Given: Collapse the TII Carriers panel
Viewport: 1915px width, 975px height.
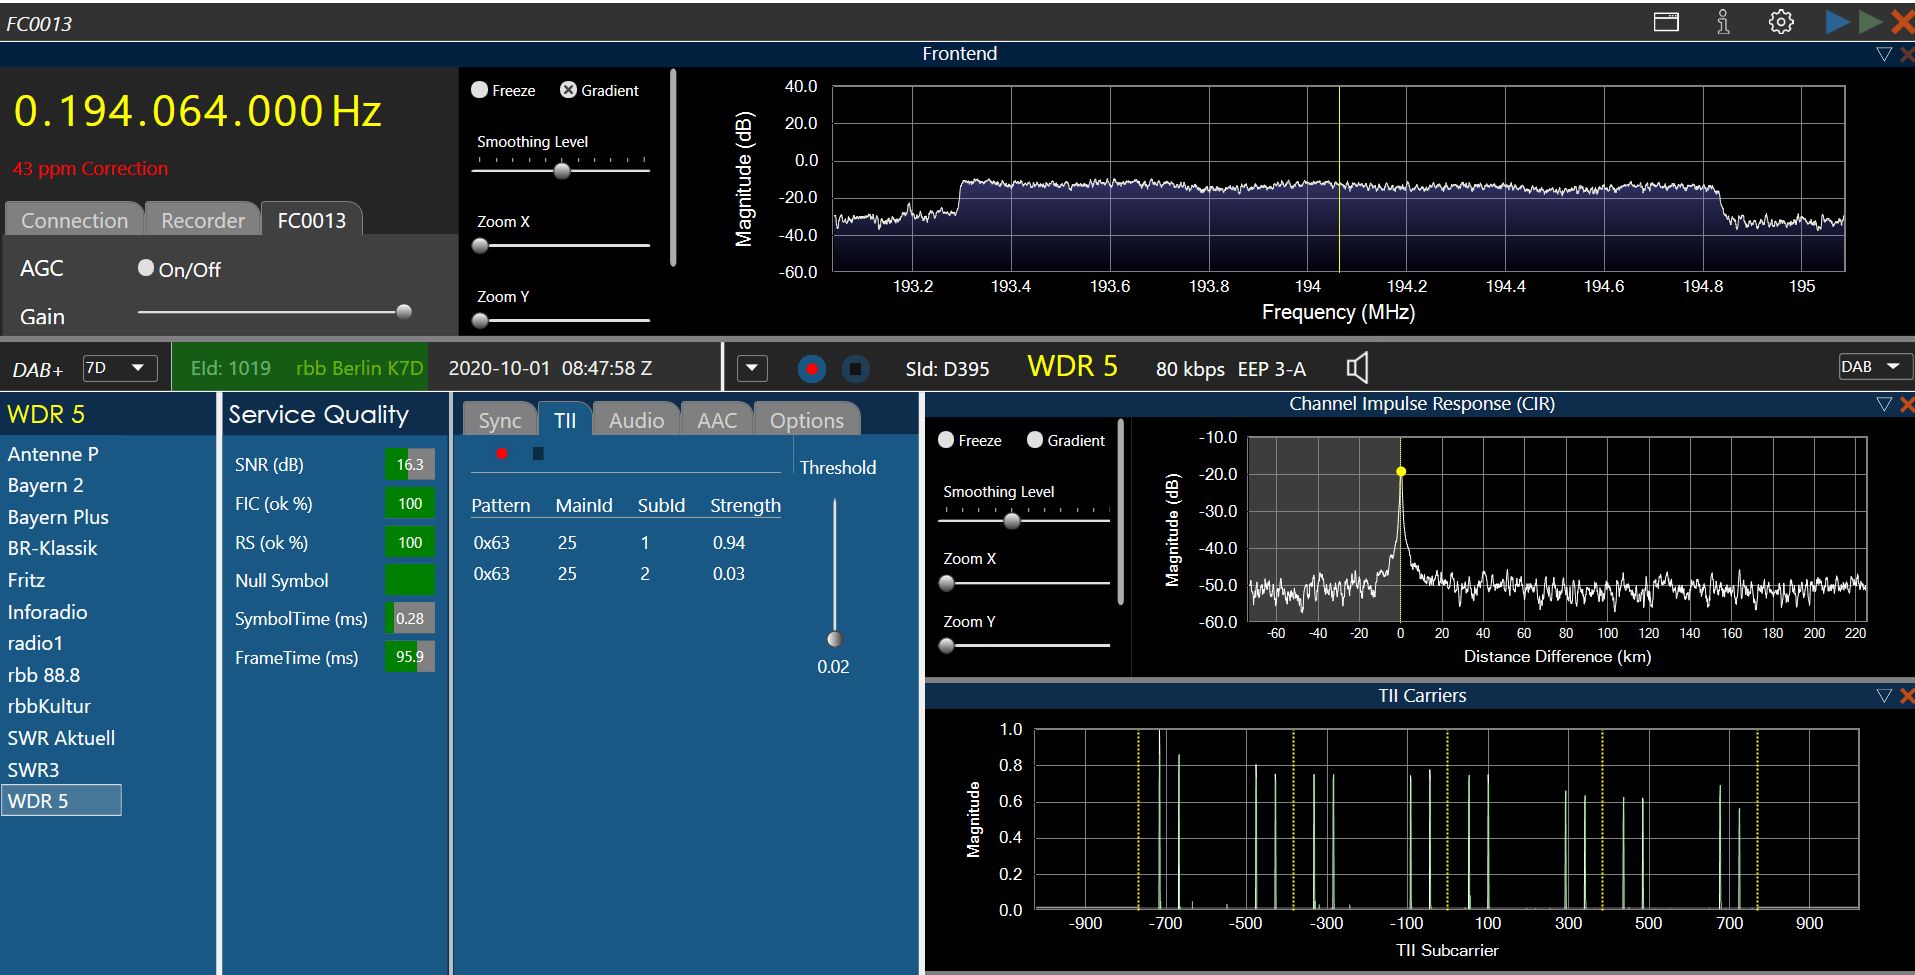Looking at the screenshot, I should pyautogui.click(x=1883, y=696).
